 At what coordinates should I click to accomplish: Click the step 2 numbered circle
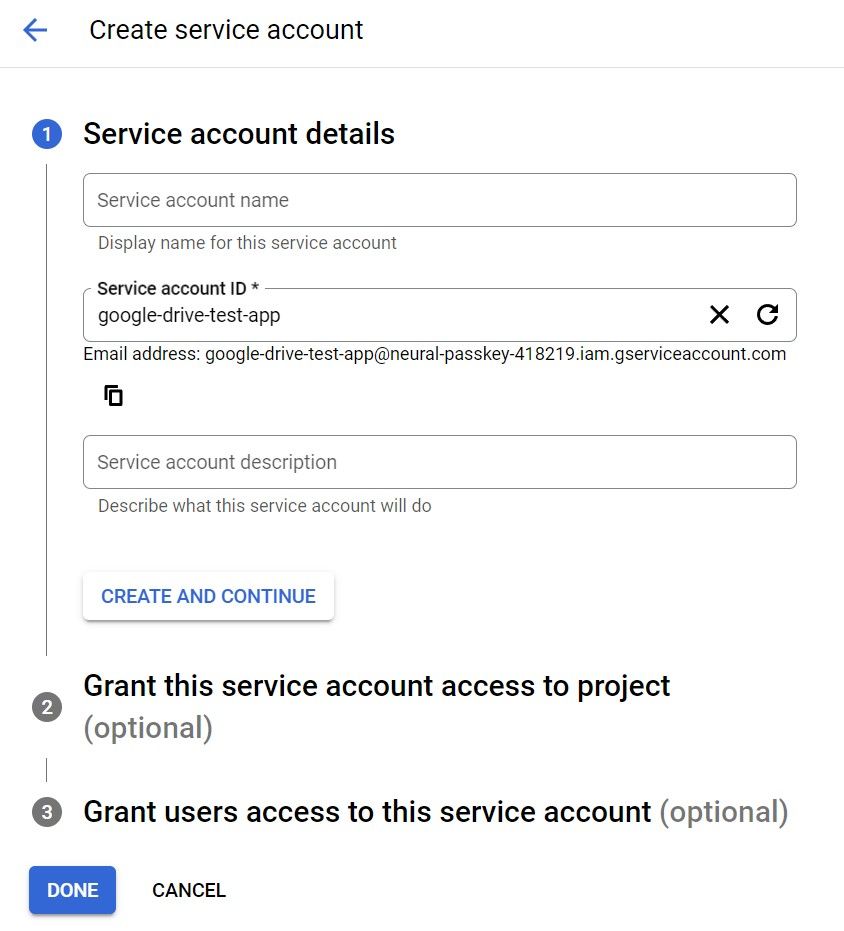tap(46, 706)
